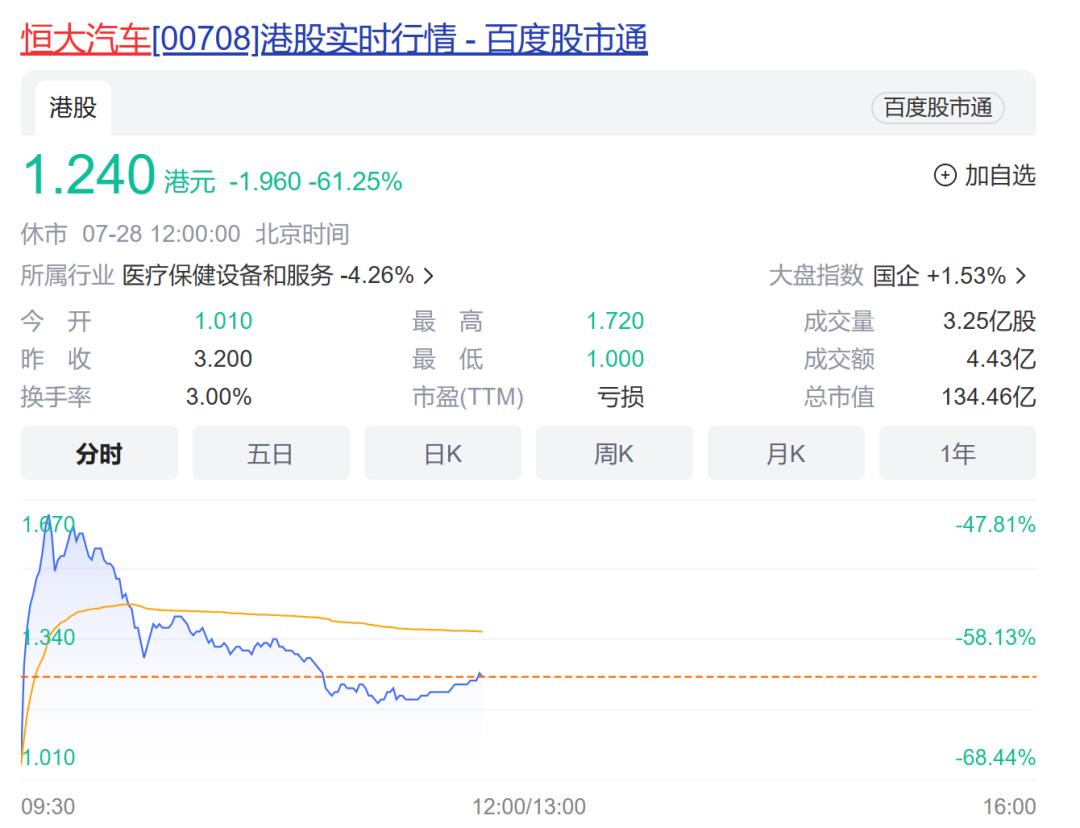This screenshot has width=1080, height=828.
Task: Click the chart axis label -47.81%
Action: [x=995, y=525]
